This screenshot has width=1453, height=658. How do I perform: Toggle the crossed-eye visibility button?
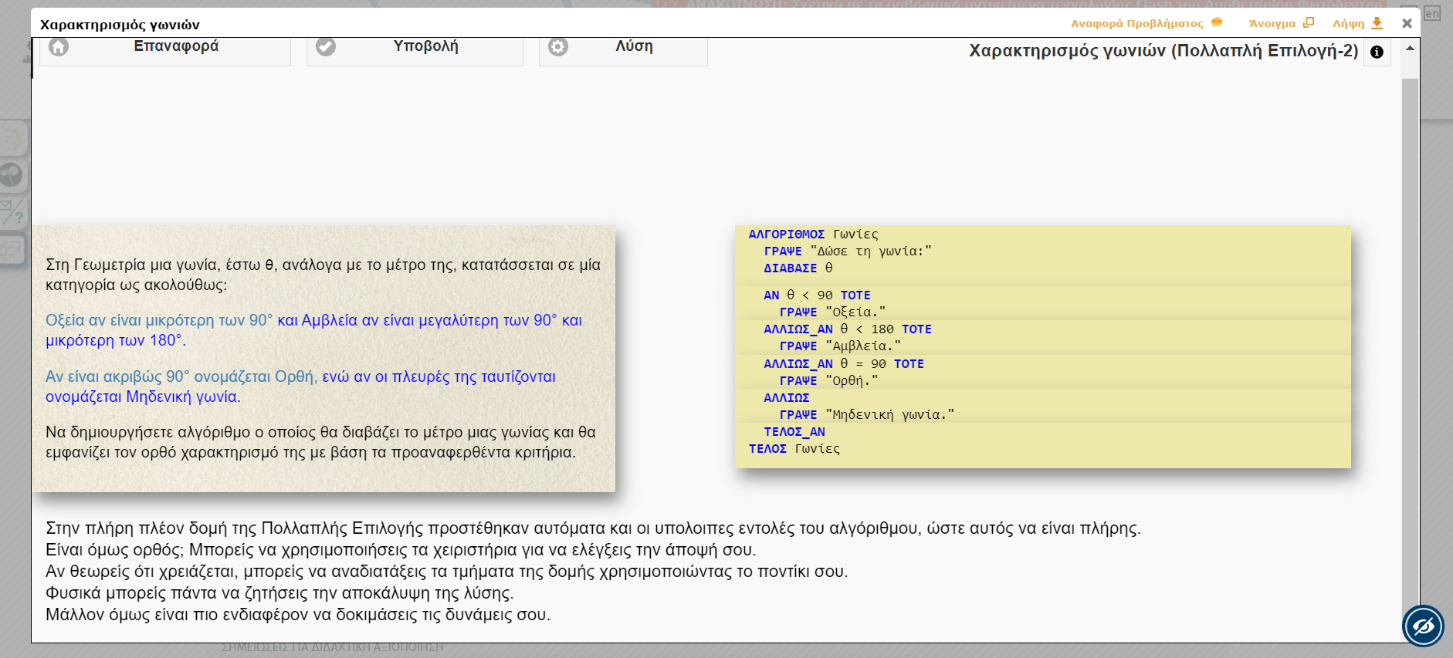point(1422,626)
